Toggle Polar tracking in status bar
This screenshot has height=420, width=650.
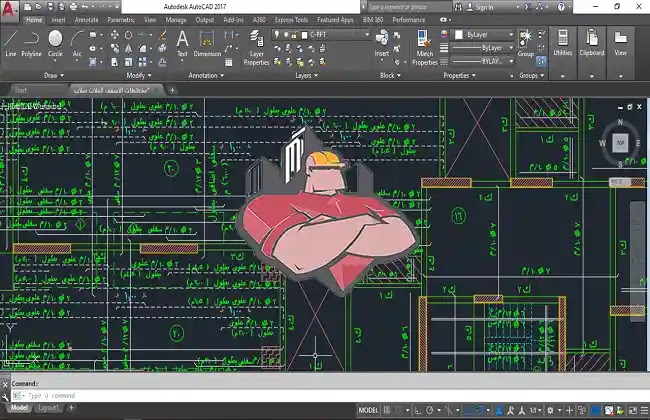tap(430, 410)
